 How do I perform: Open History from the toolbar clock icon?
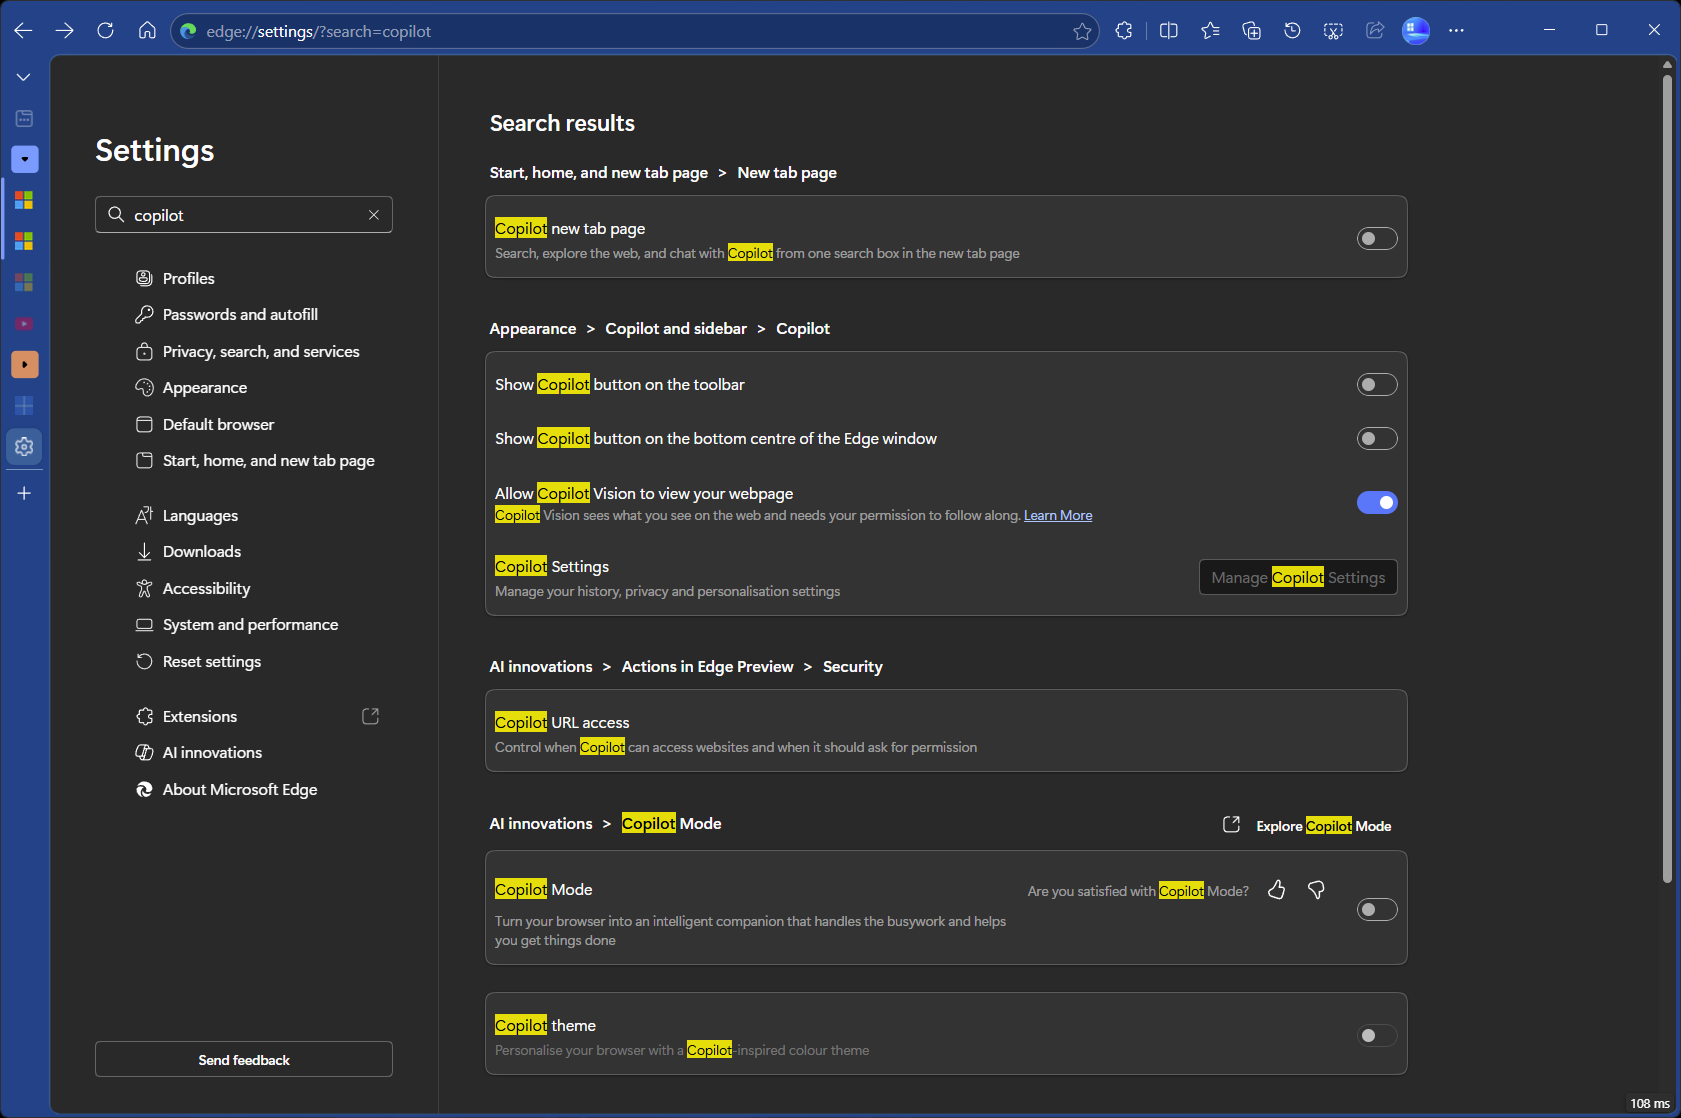pos(1292,31)
